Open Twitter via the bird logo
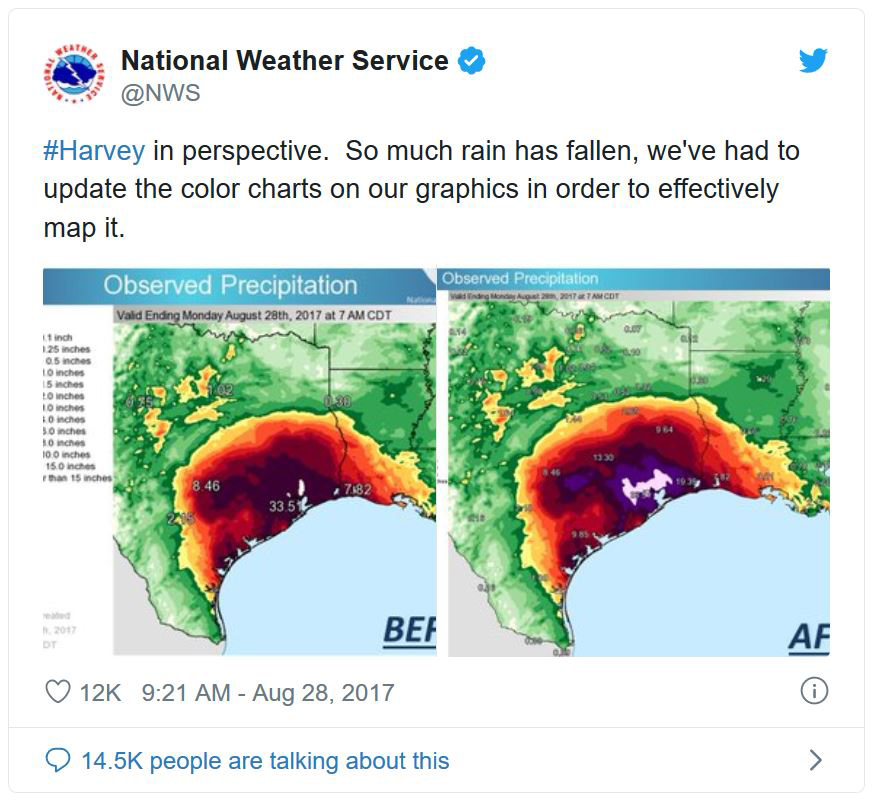The image size is (872, 801). tap(813, 61)
